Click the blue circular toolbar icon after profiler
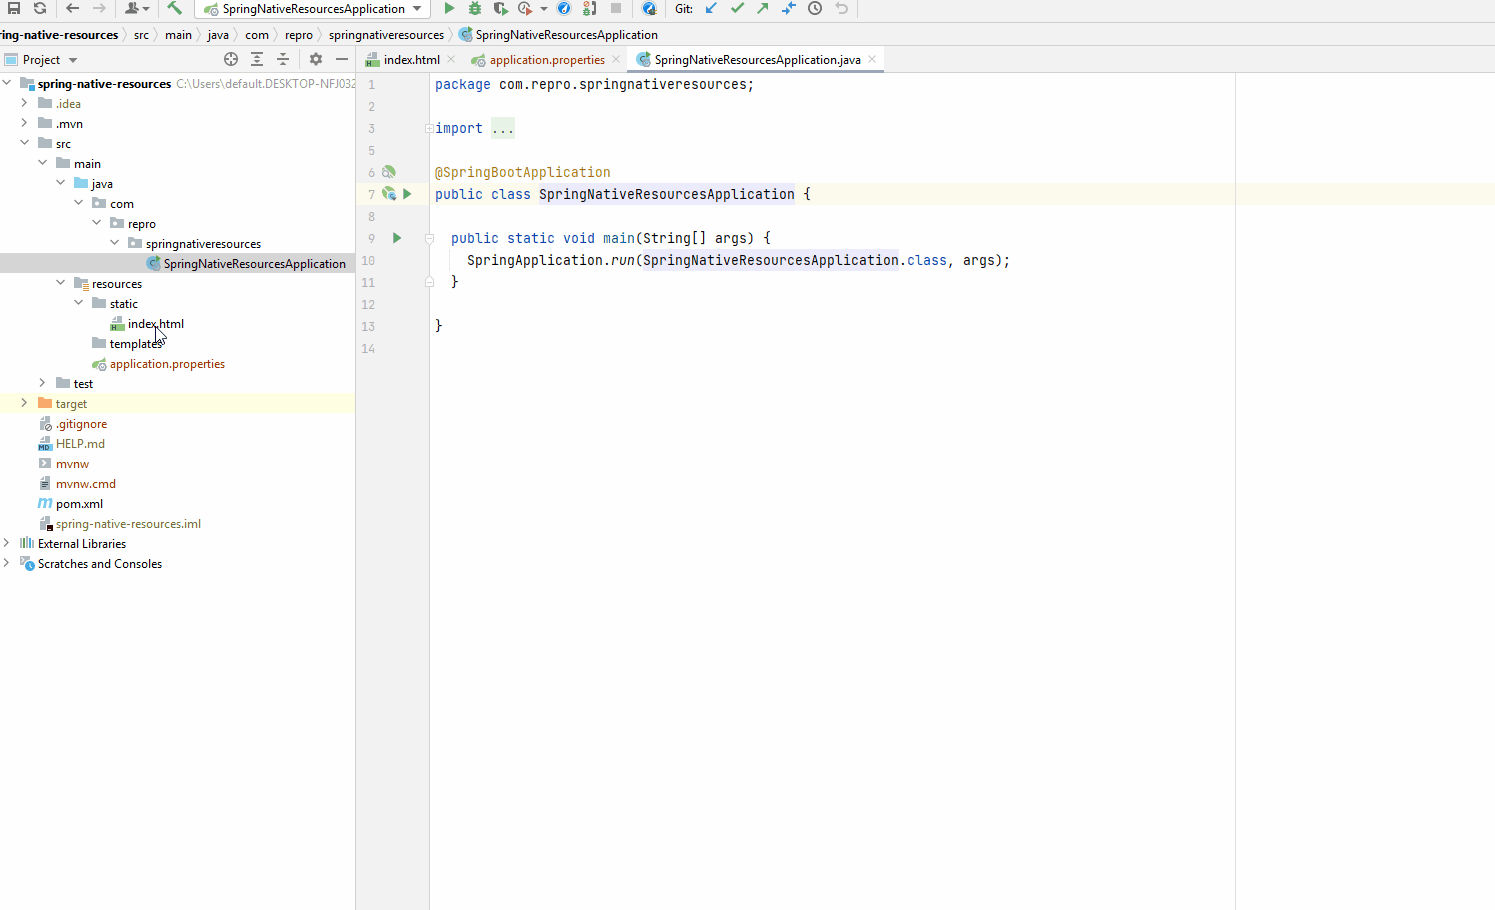The image size is (1495, 910). (x=564, y=8)
